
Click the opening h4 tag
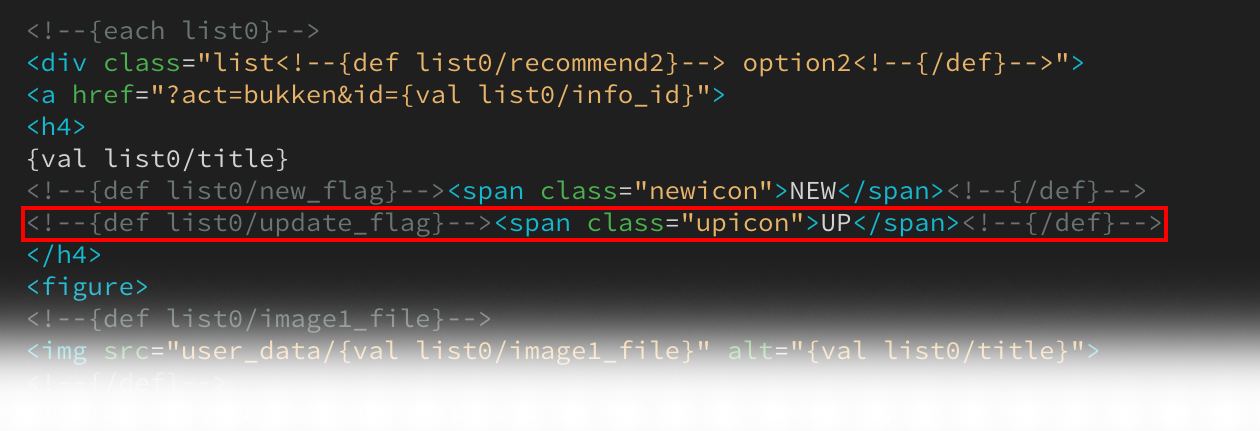pyautogui.click(x=57, y=128)
